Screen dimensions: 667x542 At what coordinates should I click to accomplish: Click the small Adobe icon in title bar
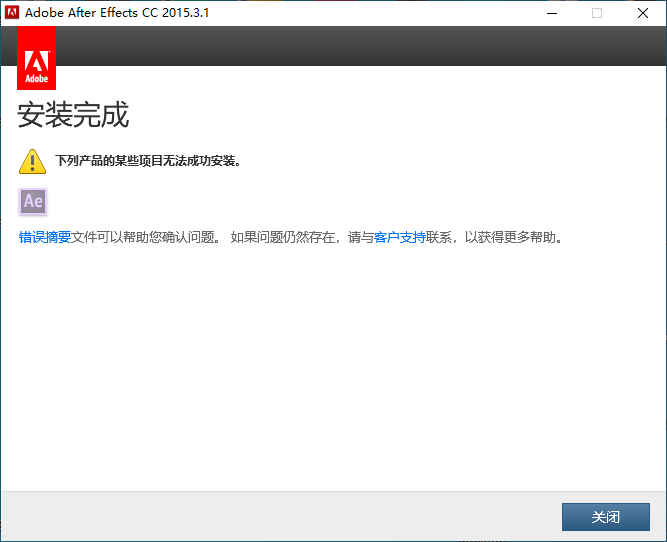[11, 13]
